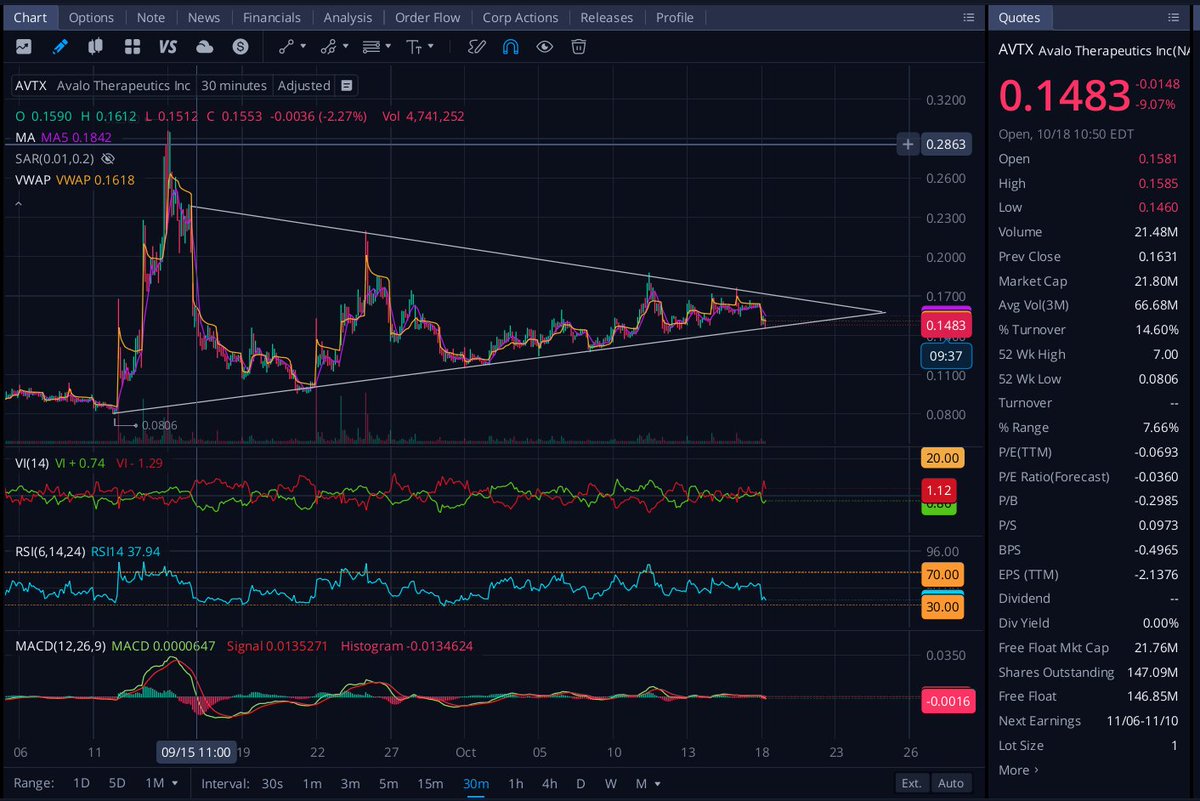Toggle SAR indicator hidden-eye icon

109,158
